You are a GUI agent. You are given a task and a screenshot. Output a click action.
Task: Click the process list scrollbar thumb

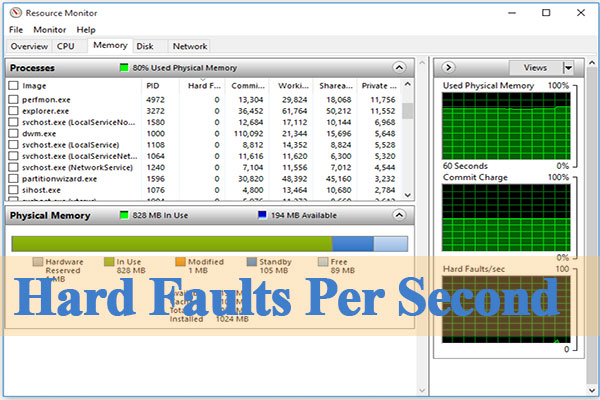tap(408, 111)
